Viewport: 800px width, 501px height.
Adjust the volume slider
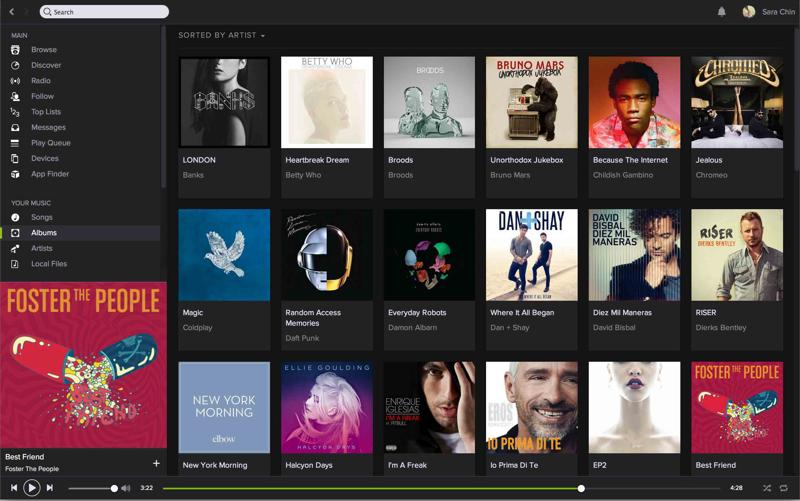(91, 488)
